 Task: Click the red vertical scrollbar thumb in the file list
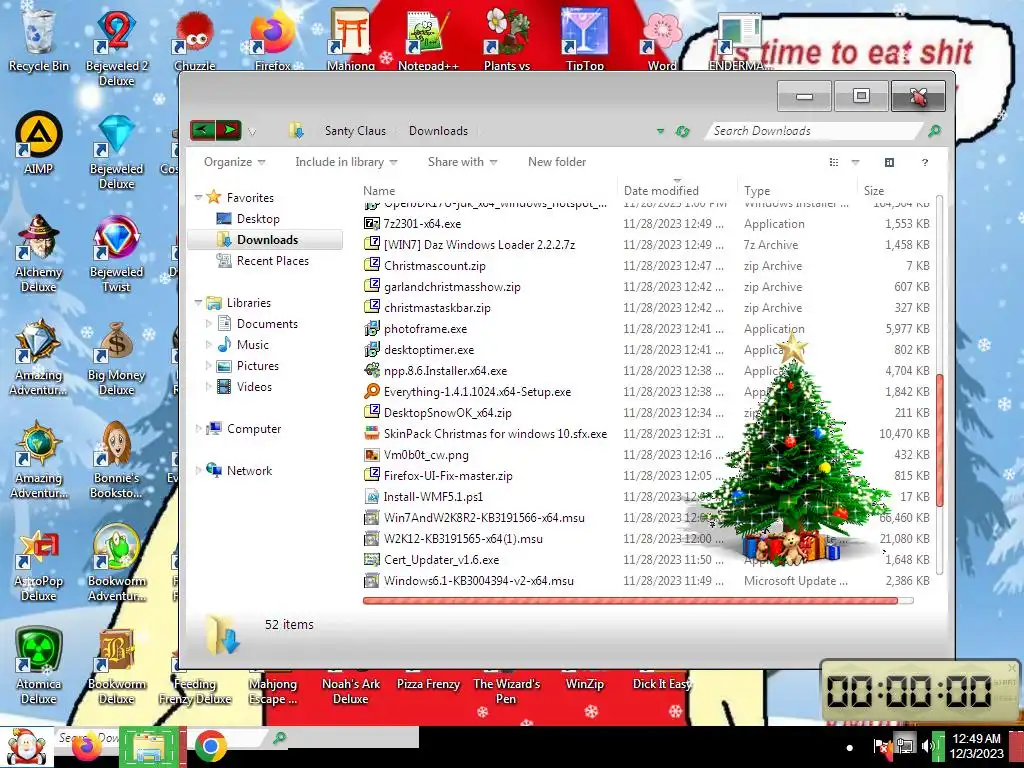point(940,440)
